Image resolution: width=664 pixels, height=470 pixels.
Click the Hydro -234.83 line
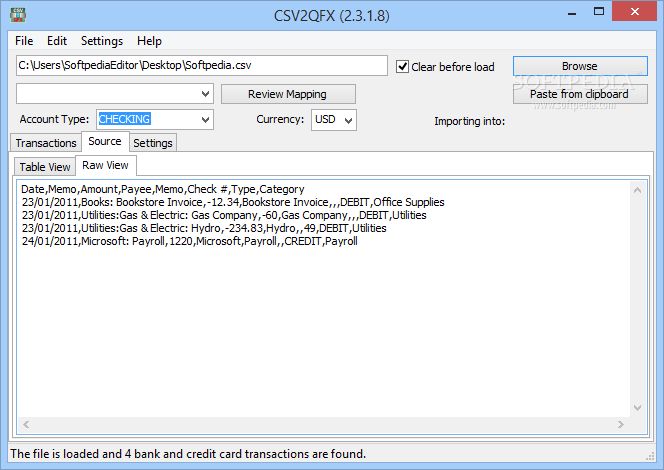204,228
